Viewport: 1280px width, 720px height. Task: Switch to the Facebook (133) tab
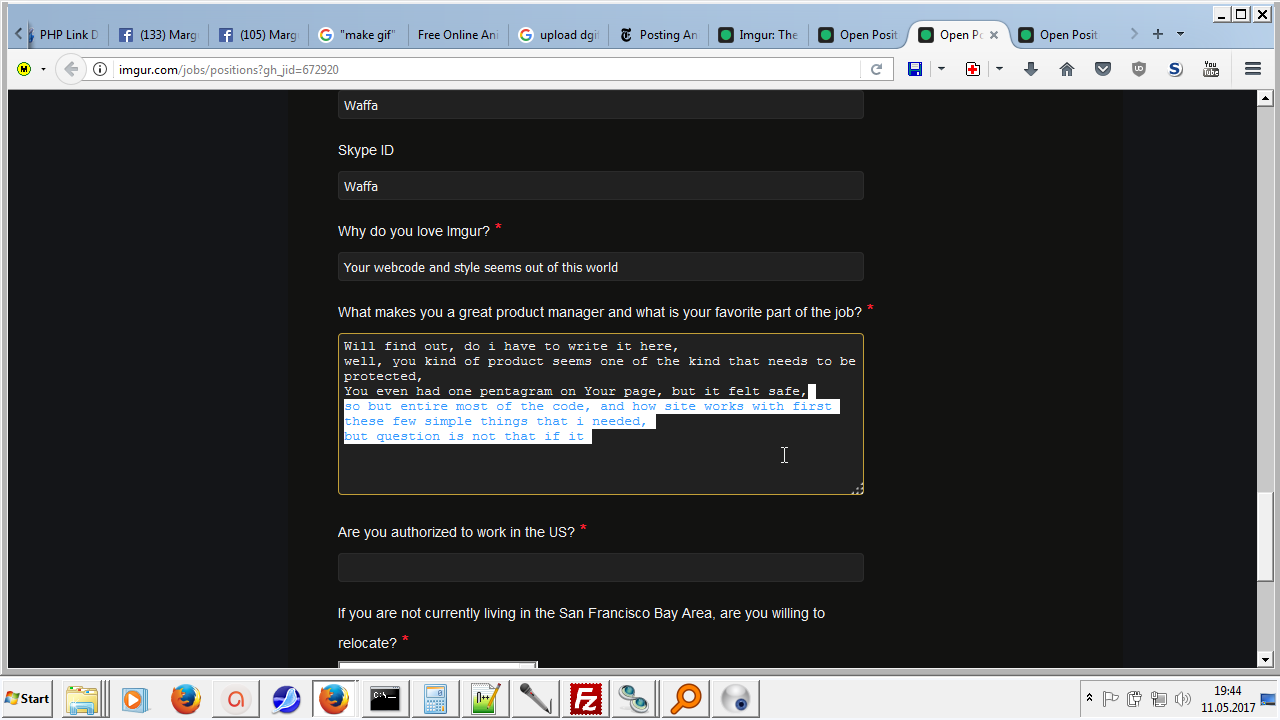click(158, 35)
